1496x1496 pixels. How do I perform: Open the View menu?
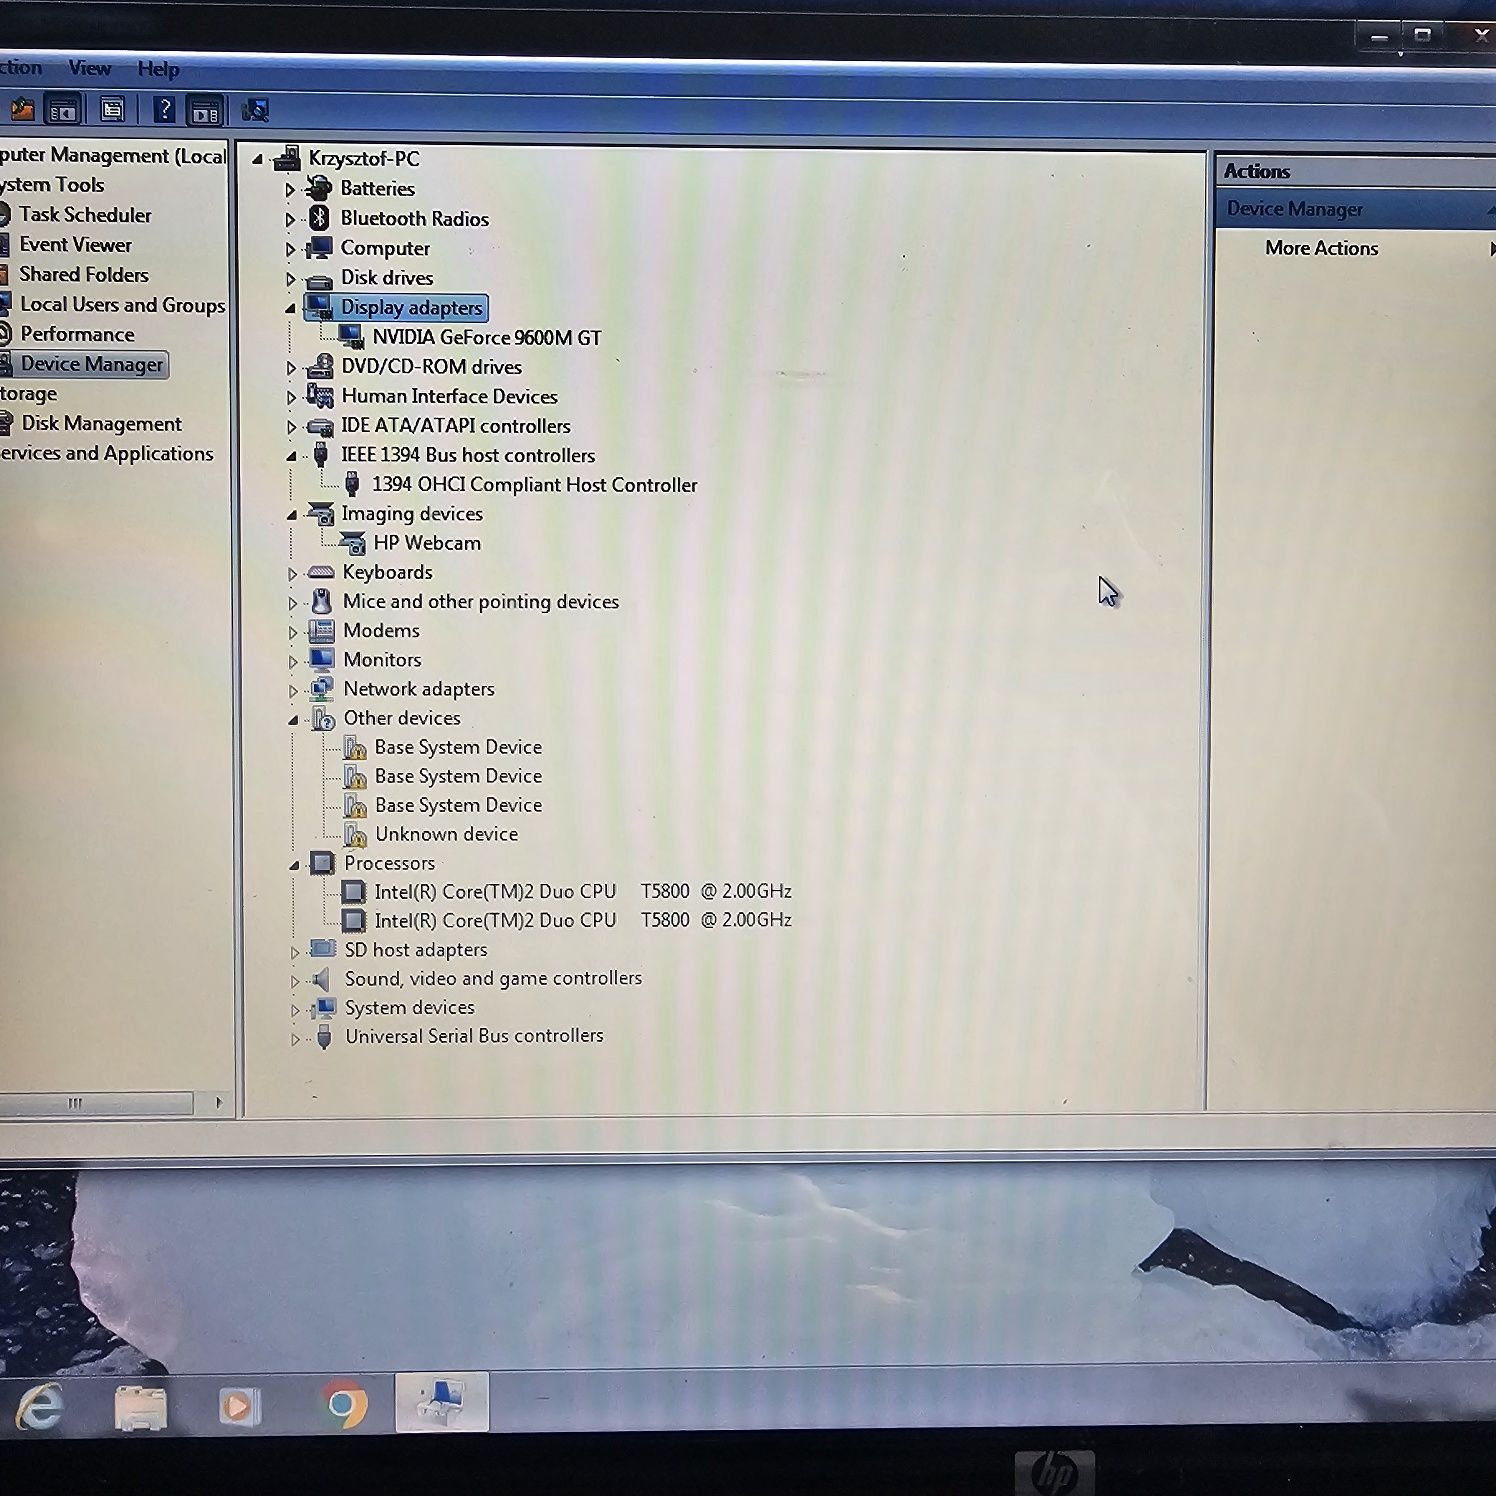pyautogui.click(x=89, y=68)
